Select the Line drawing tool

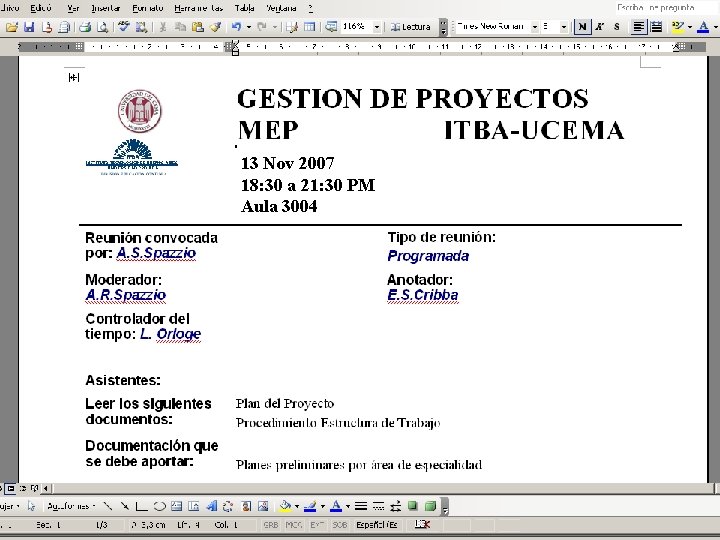click(x=107, y=506)
